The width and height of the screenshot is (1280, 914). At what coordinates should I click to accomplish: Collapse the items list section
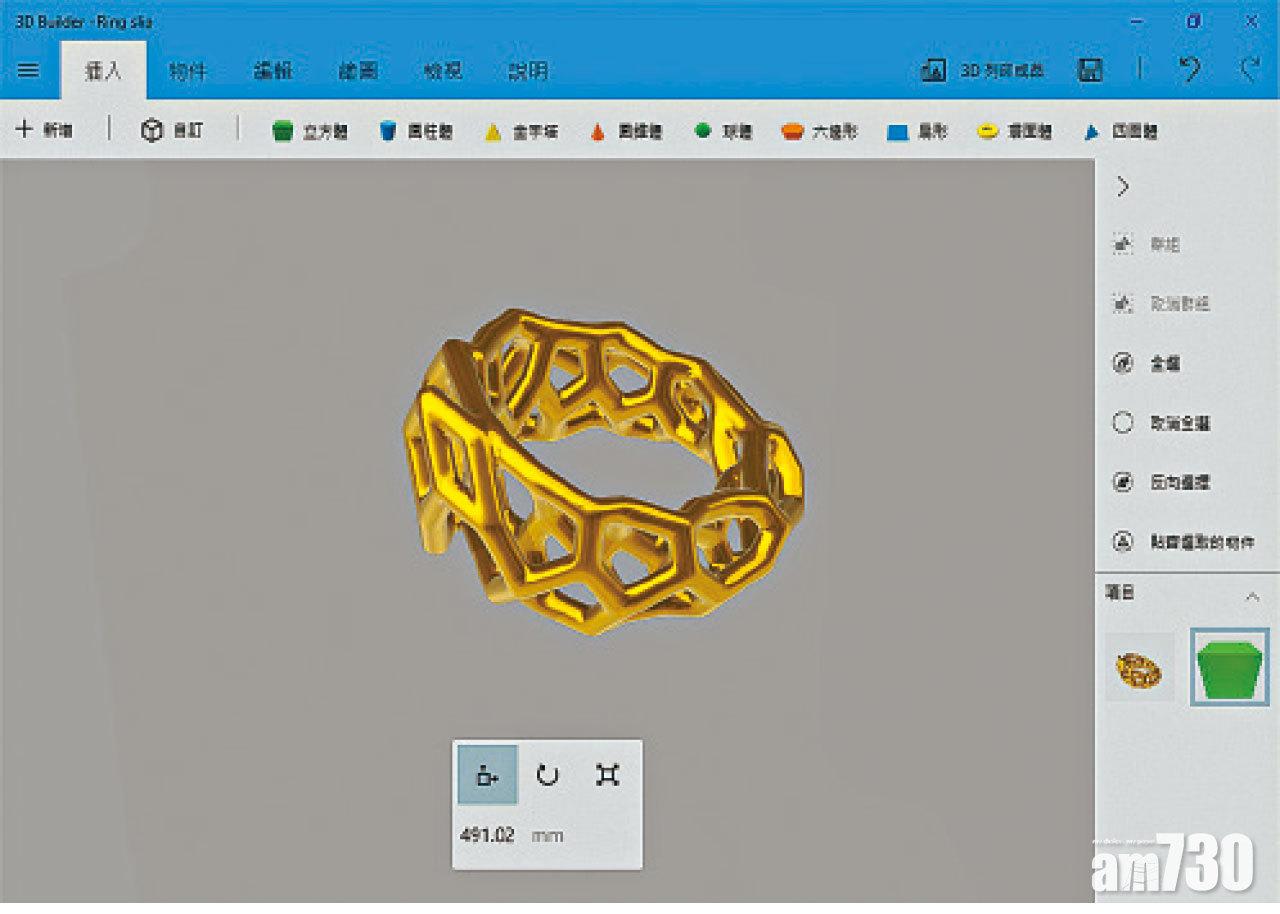coord(1252,597)
